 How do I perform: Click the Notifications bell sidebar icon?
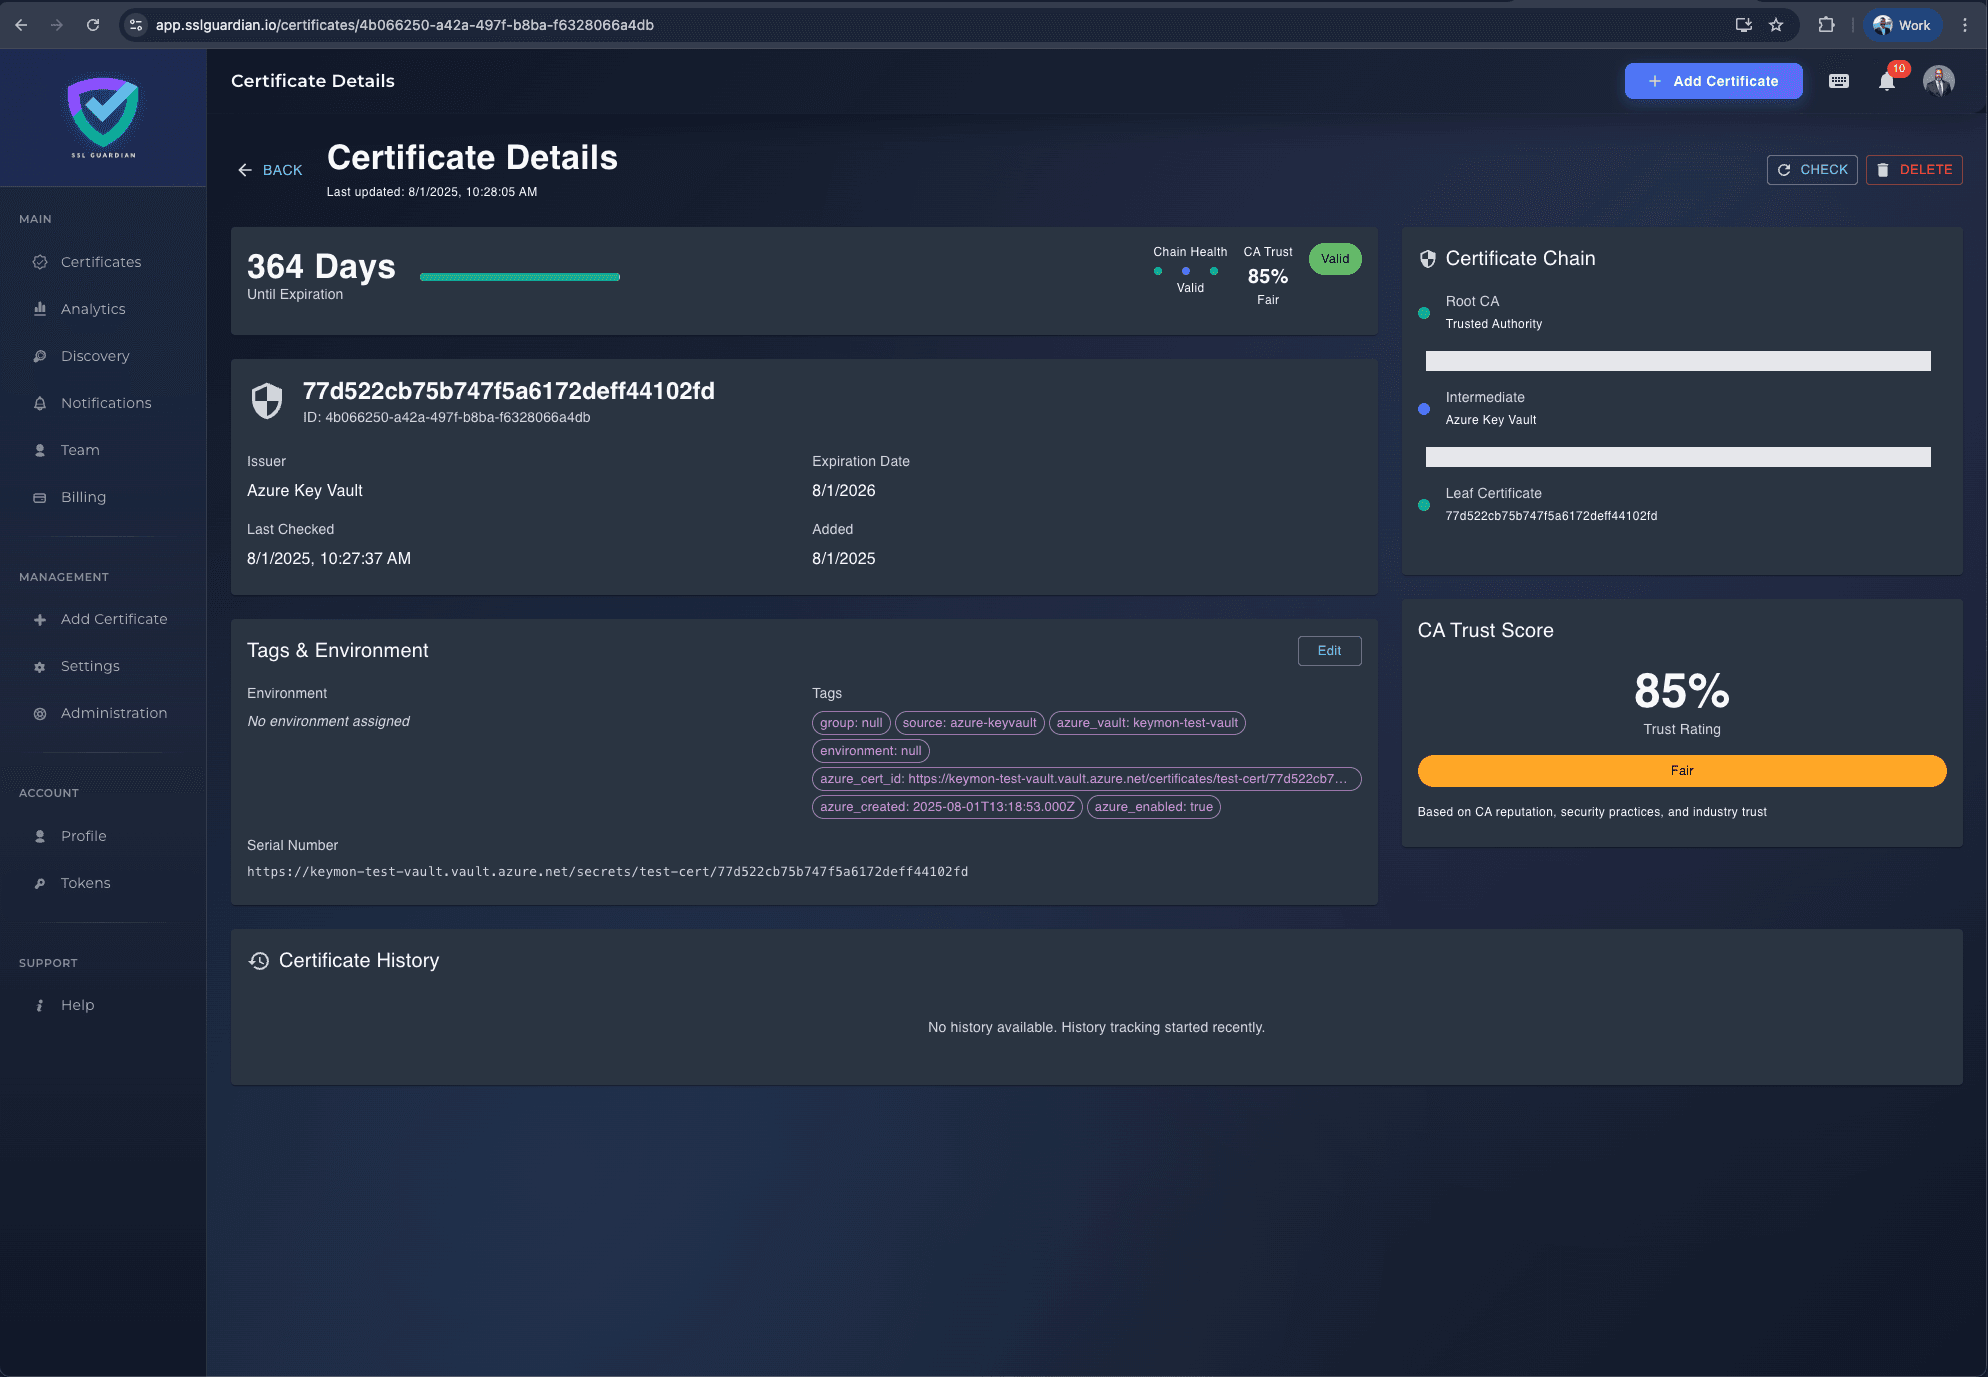coord(40,403)
